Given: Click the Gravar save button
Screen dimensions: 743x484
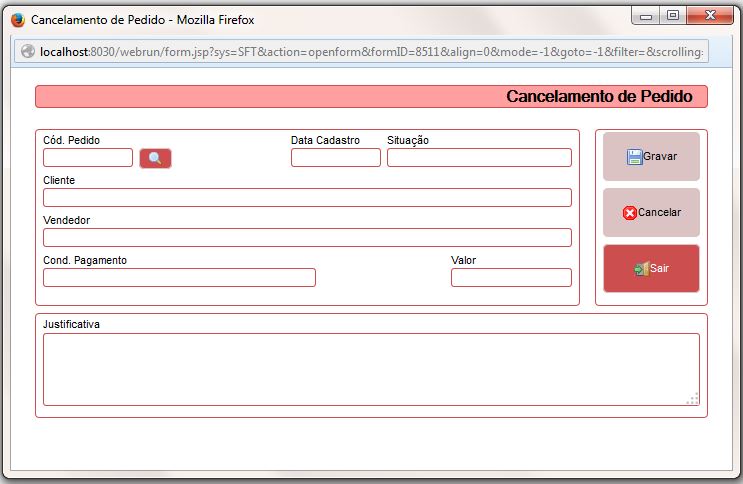Looking at the screenshot, I should 651,156.
